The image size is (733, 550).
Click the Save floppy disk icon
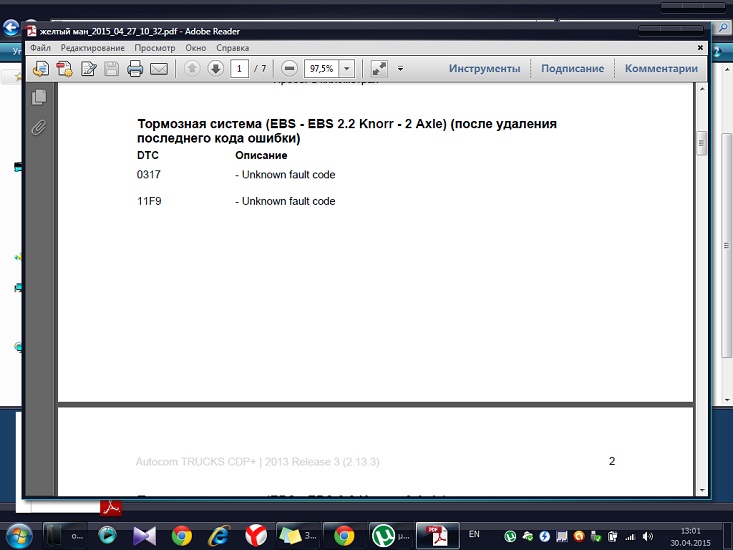[x=111, y=69]
